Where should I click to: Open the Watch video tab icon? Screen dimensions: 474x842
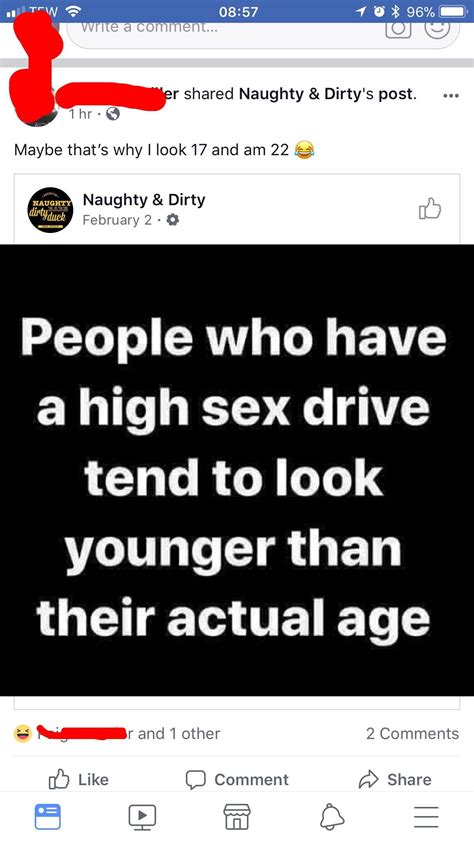(142, 817)
